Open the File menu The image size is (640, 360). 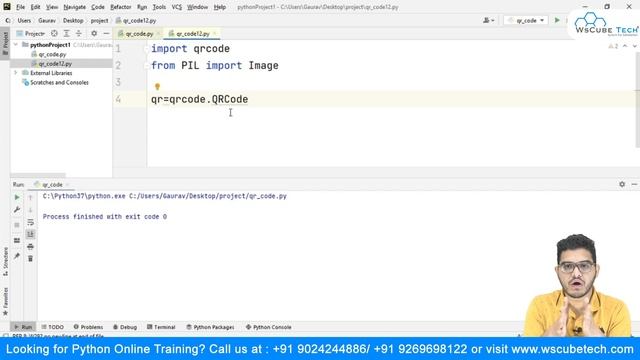tap(20, 7)
